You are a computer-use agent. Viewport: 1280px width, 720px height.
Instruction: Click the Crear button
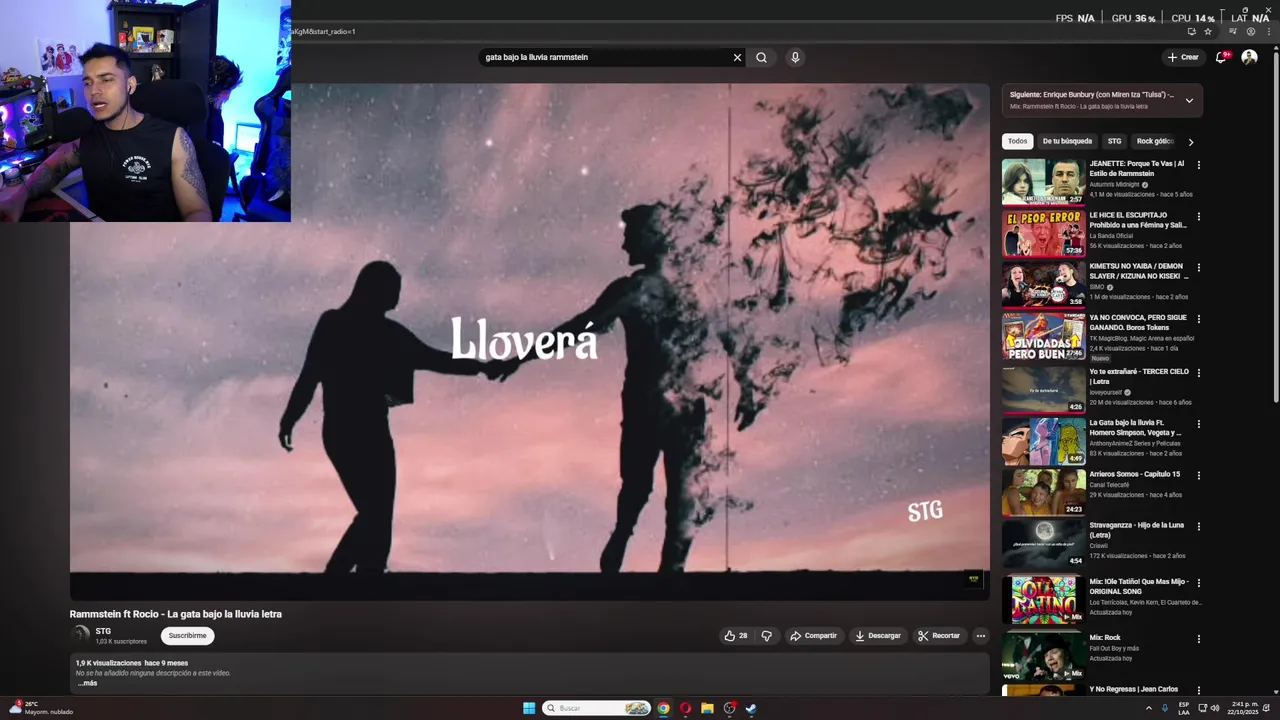[x=1183, y=57]
